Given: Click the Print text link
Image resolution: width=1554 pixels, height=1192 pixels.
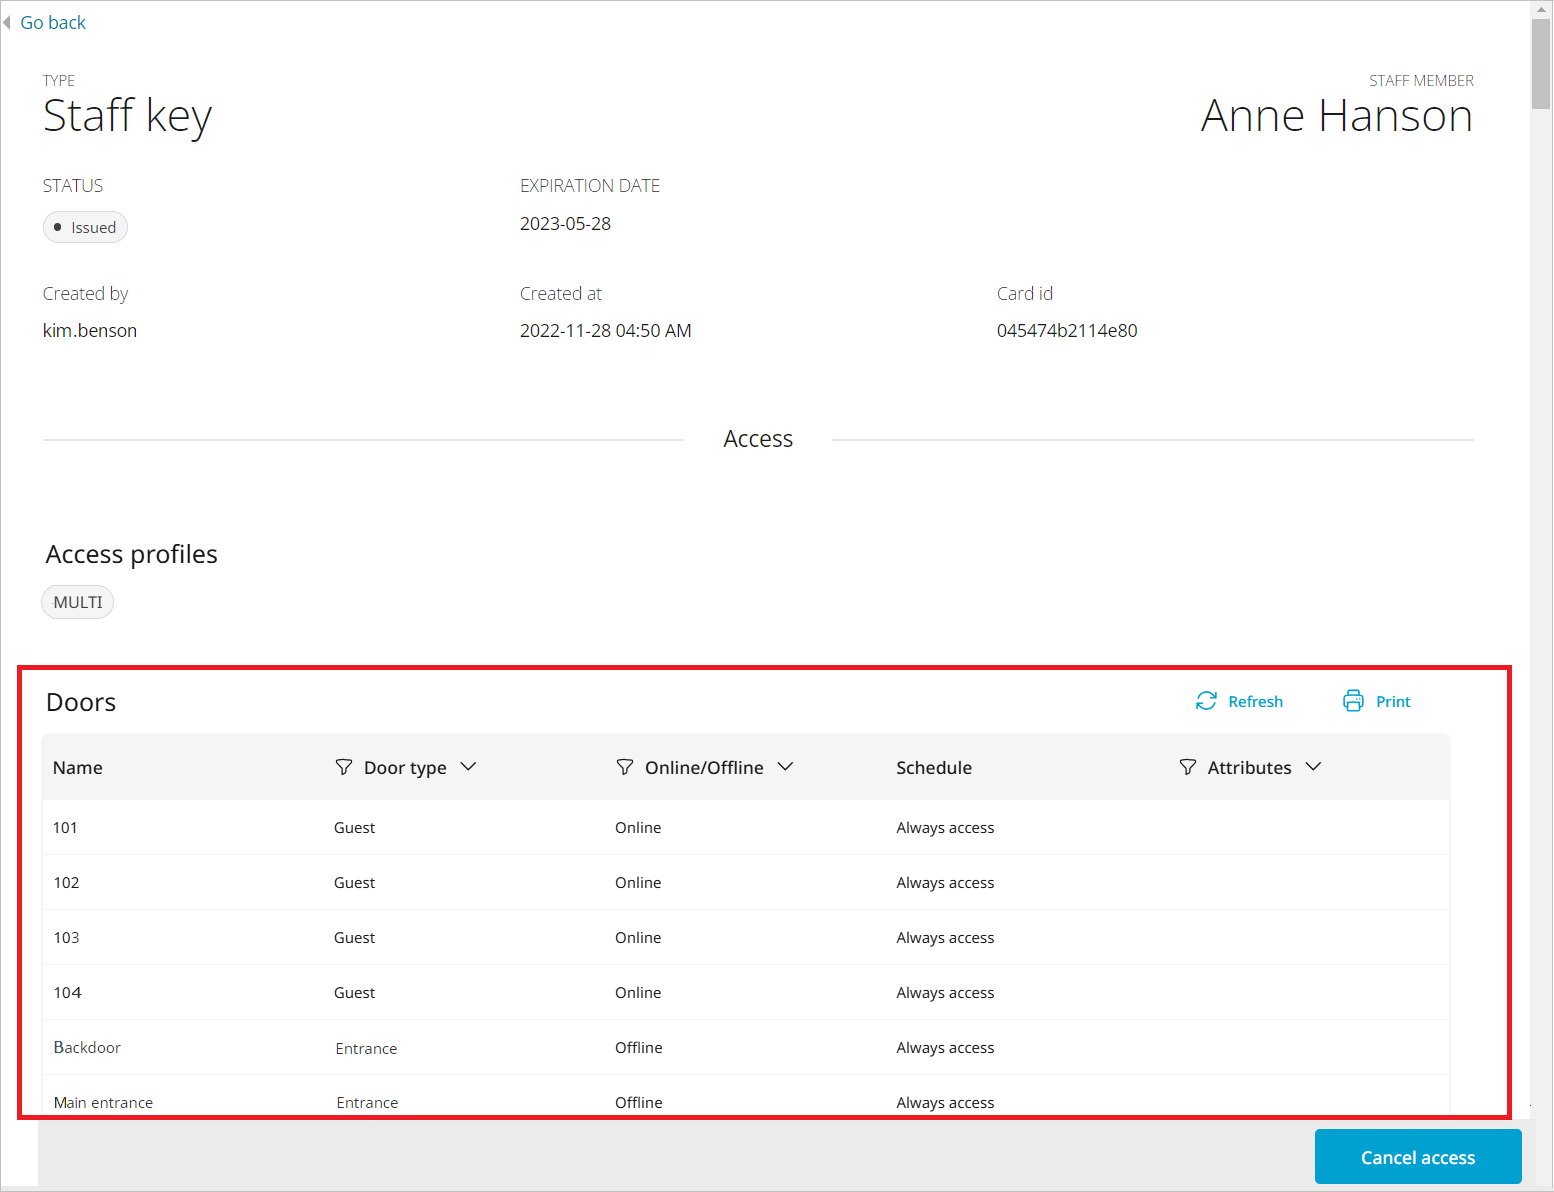Looking at the screenshot, I should (1393, 702).
